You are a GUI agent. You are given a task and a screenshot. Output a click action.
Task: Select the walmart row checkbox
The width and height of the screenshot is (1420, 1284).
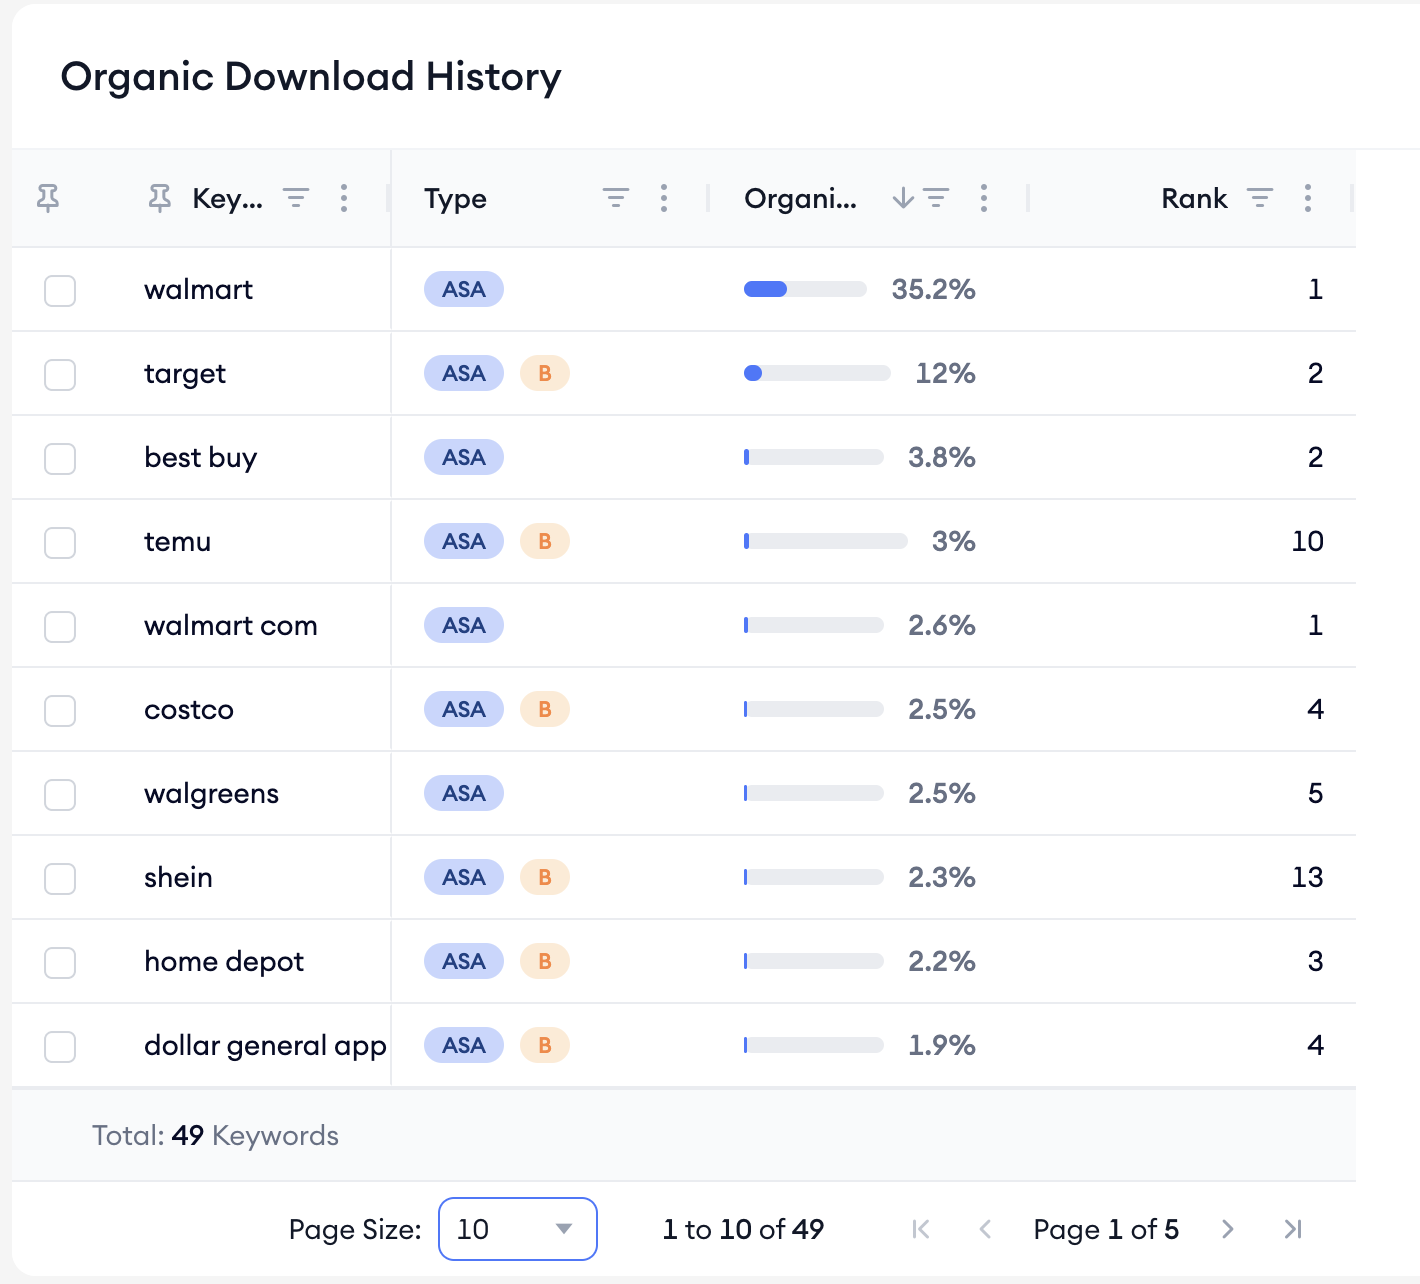pyautogui.click(x=60, y=291)
